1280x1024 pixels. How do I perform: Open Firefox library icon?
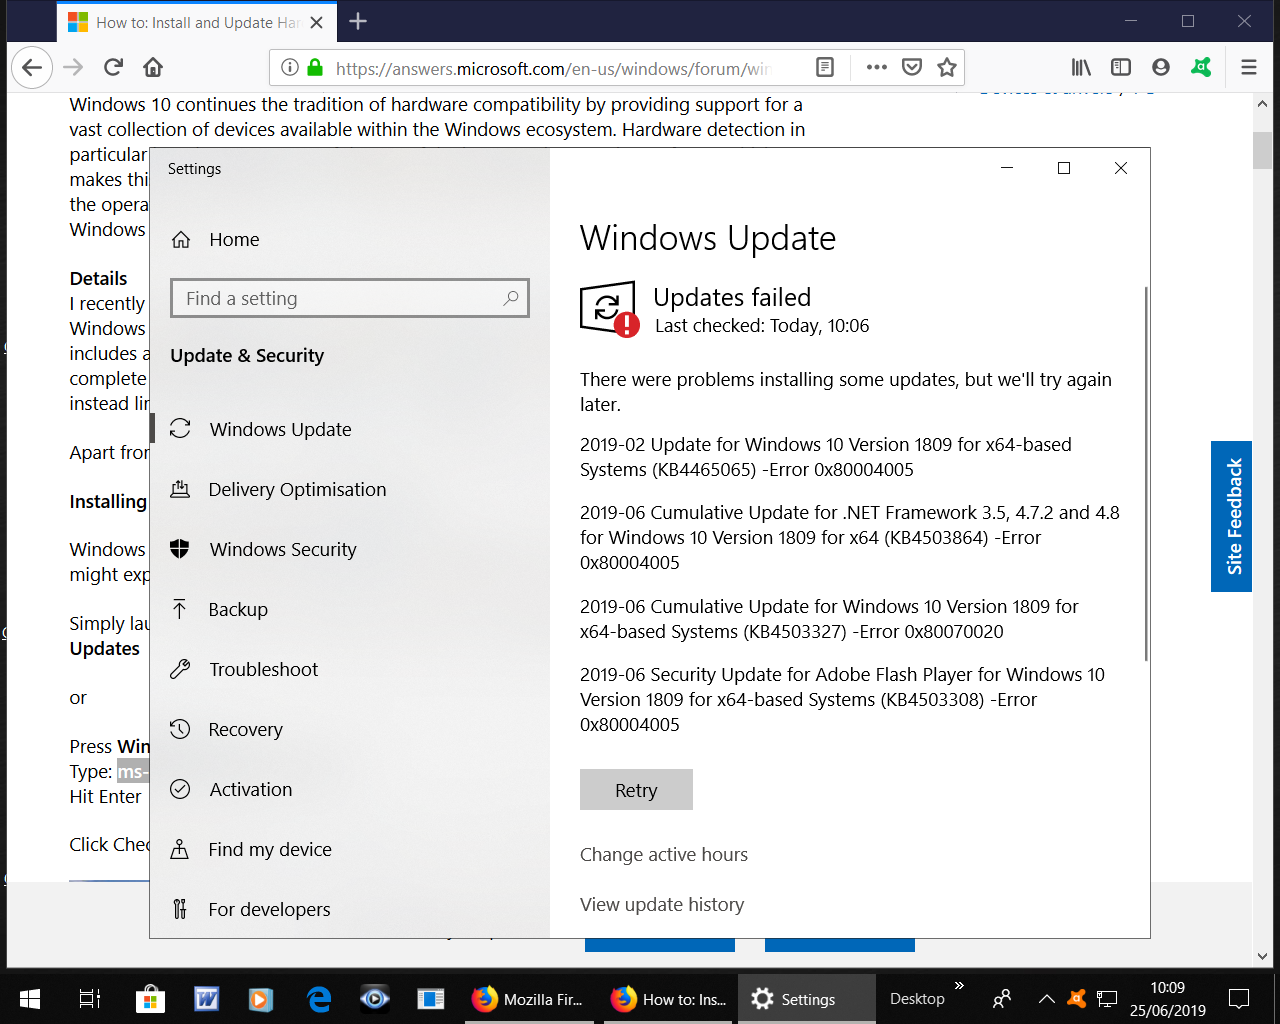point(1081,67)
